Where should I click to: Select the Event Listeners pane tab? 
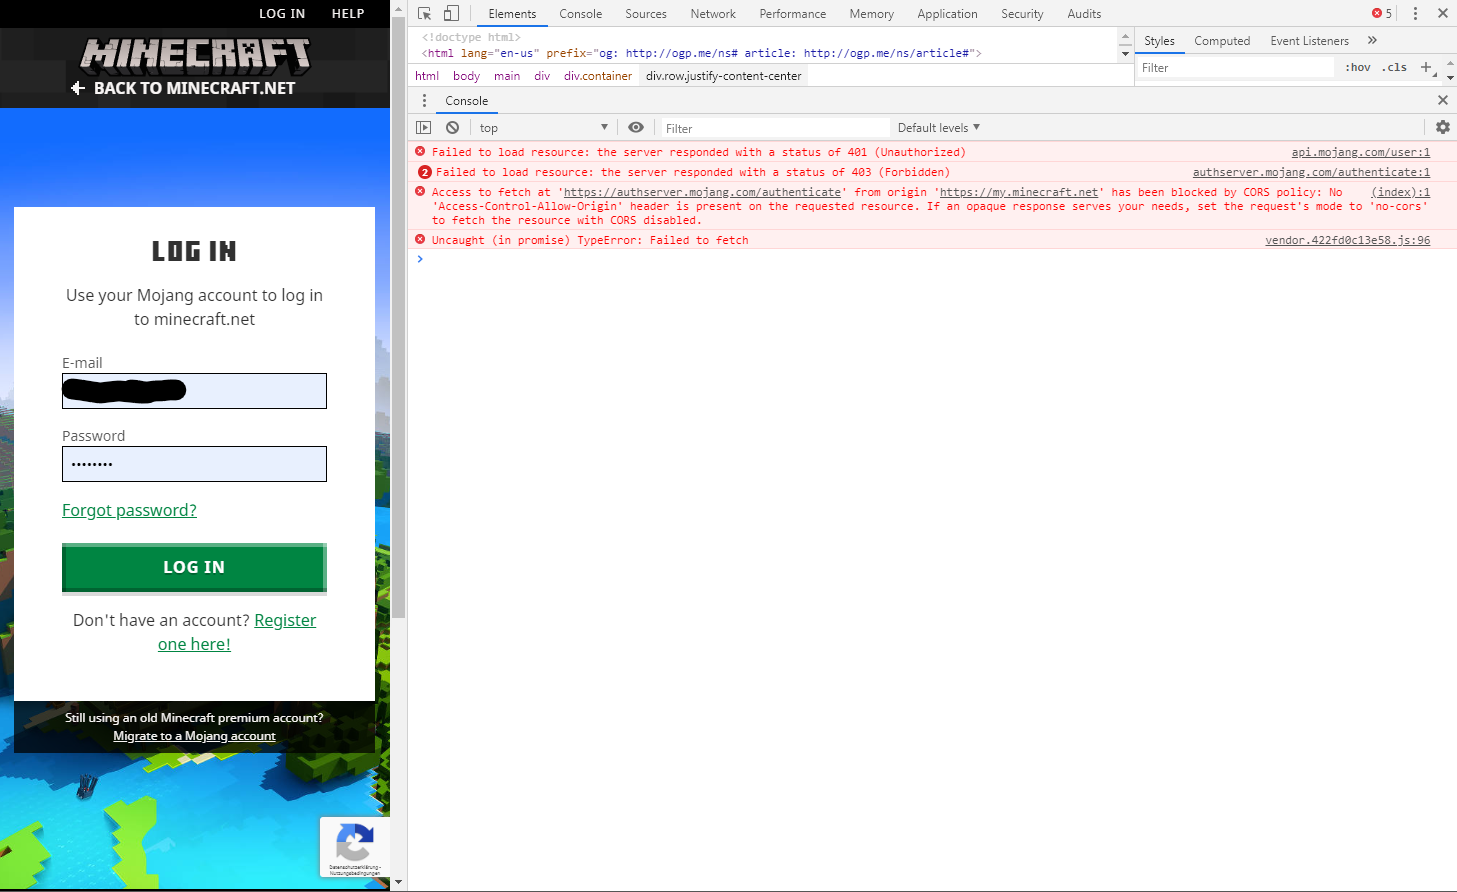click(1310, 41)
